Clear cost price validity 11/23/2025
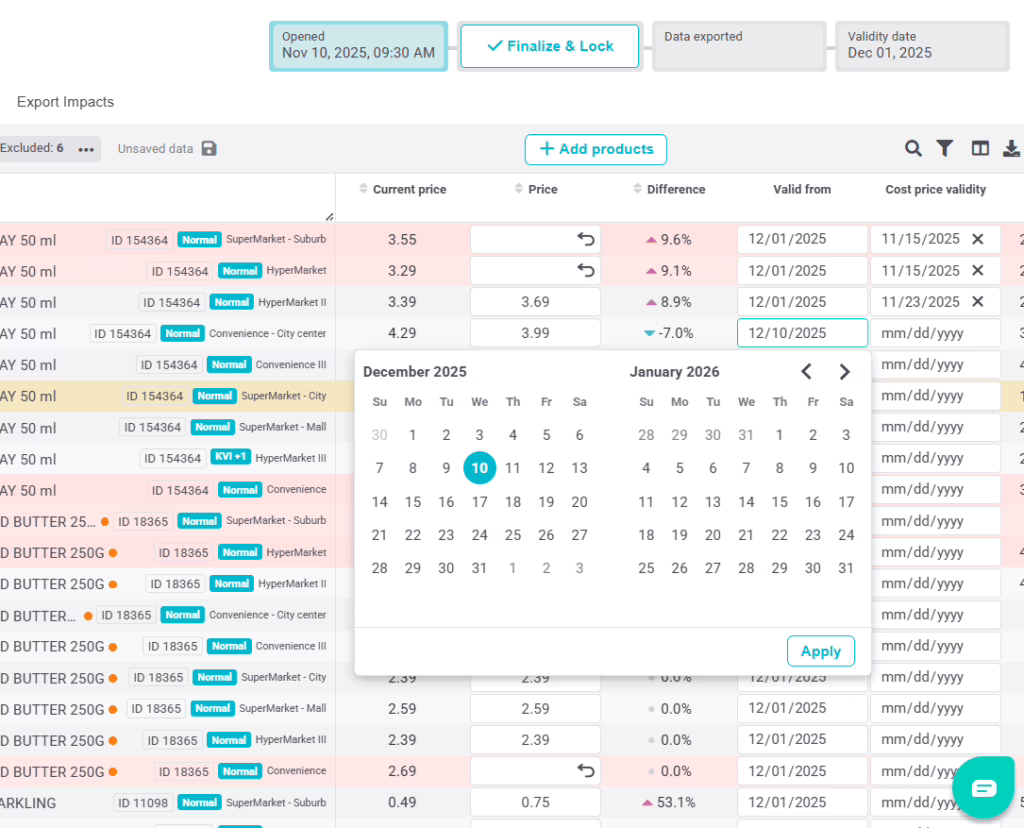 click(978, 302)
